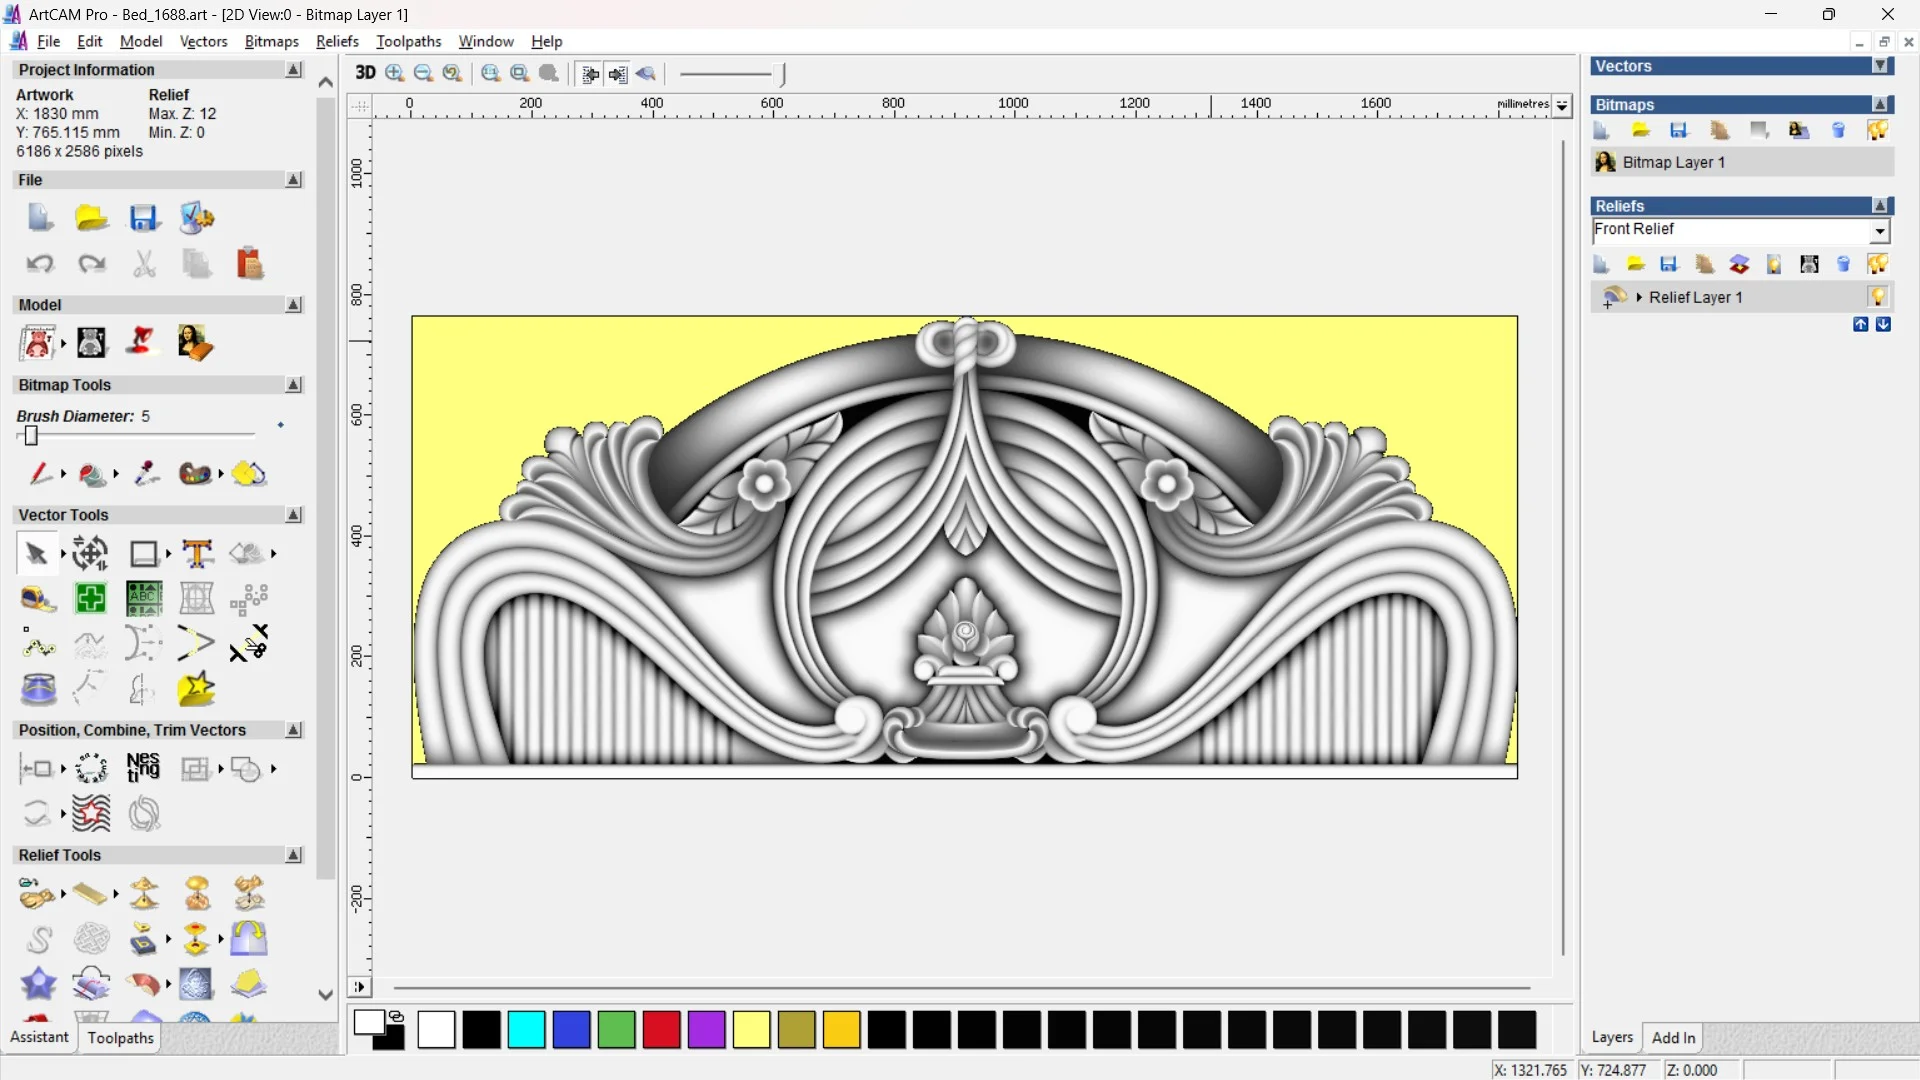Viewport: 1920px width, 1080px height.
Task: Select Bitmap Layer 1 in the list
Action: coord(1673,162)
